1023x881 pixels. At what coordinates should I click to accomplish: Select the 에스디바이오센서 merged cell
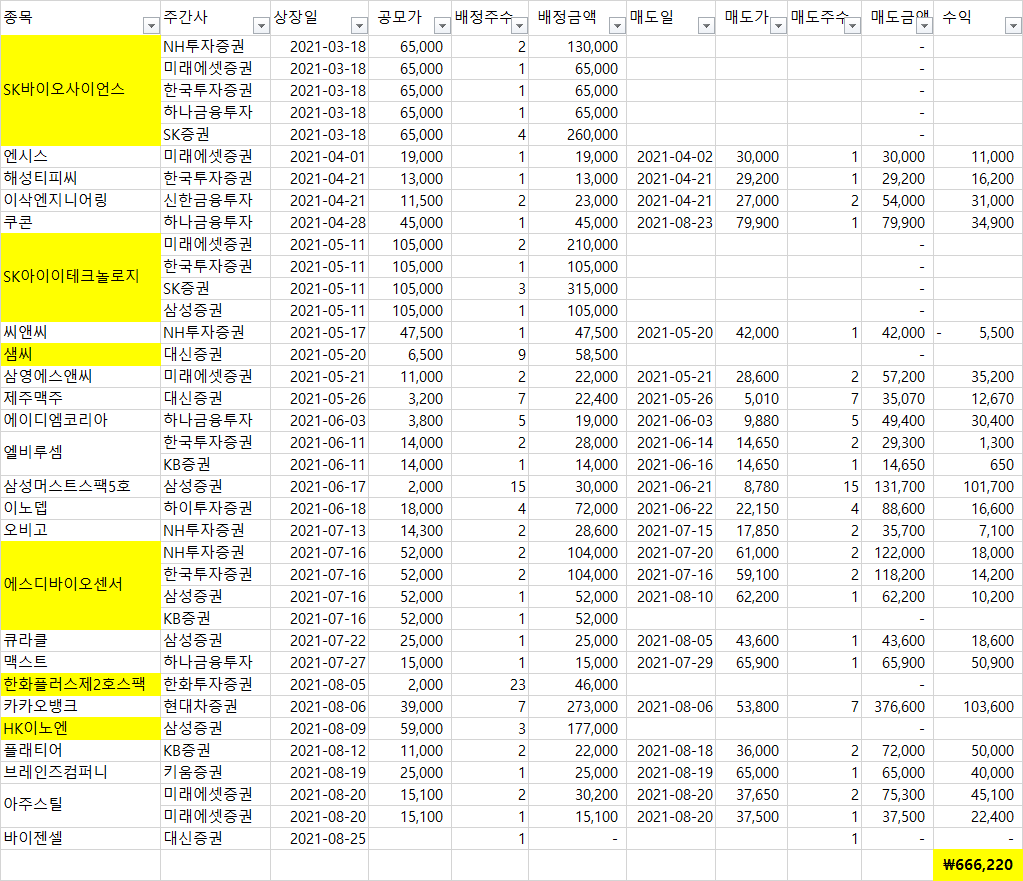81,585
